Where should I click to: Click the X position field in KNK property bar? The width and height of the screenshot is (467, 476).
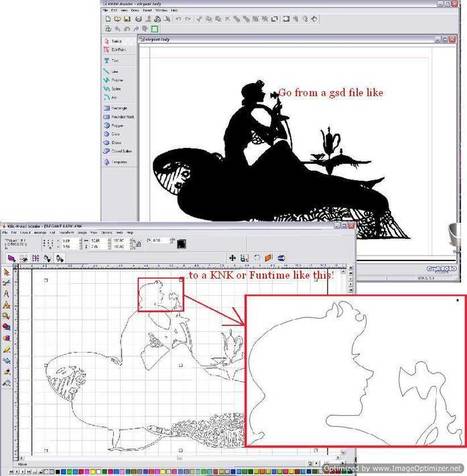coord(71,240)
